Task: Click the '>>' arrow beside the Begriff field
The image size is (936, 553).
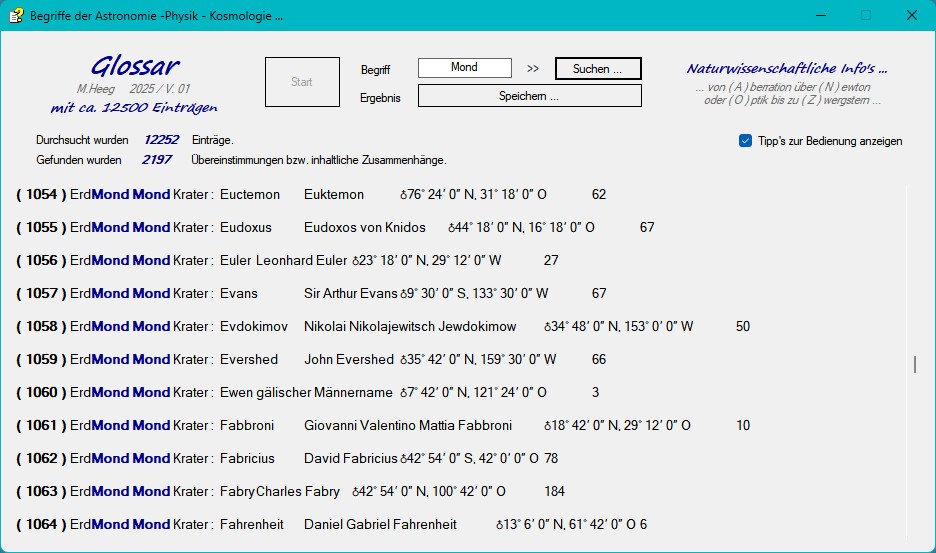Action: coord(532,69)
